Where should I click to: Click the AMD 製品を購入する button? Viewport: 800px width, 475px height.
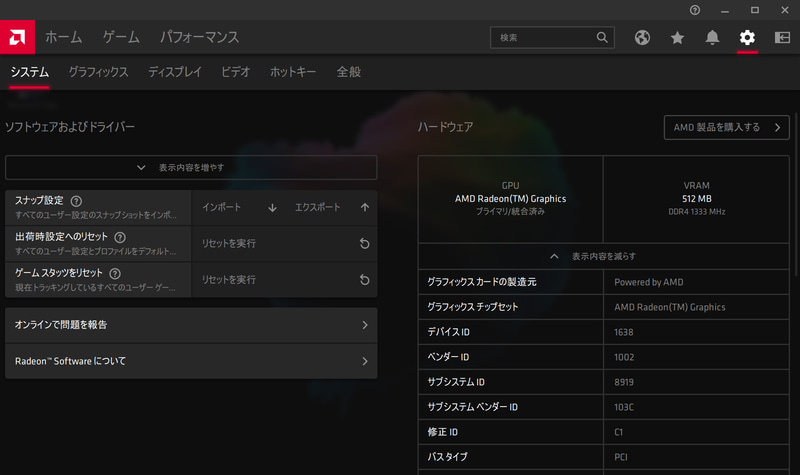click(727, 128)
